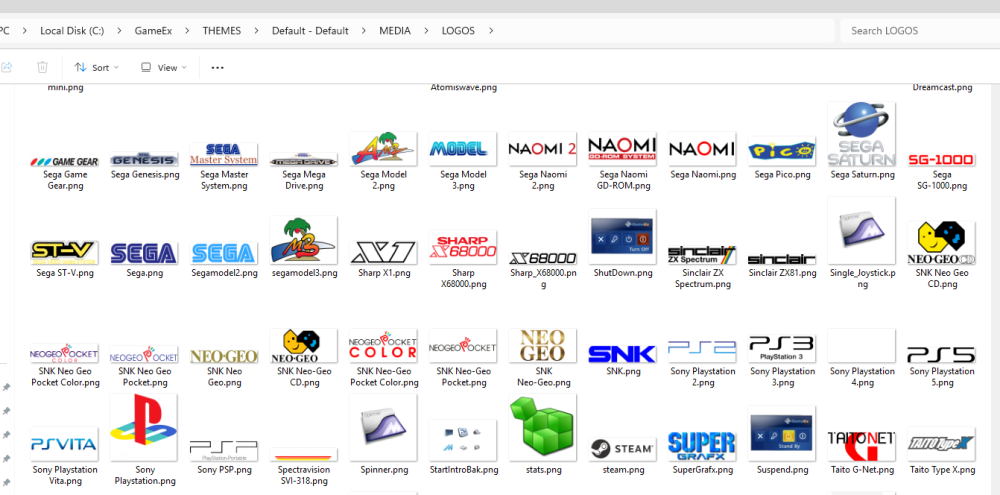Navigate to Local Disk (C:) breadcrumb

(72, 31)
